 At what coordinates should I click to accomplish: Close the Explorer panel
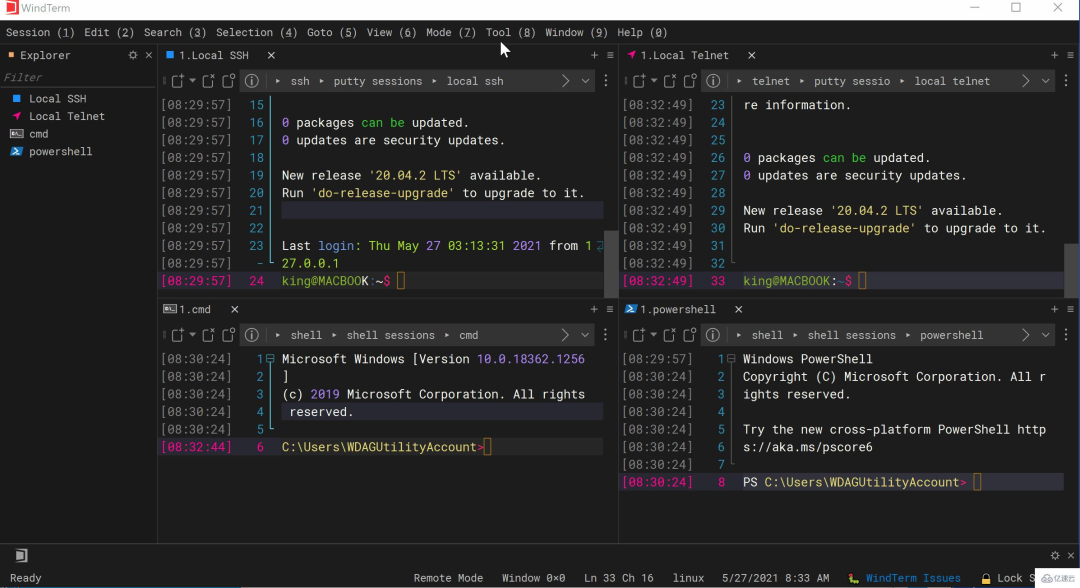pos(149,56)
